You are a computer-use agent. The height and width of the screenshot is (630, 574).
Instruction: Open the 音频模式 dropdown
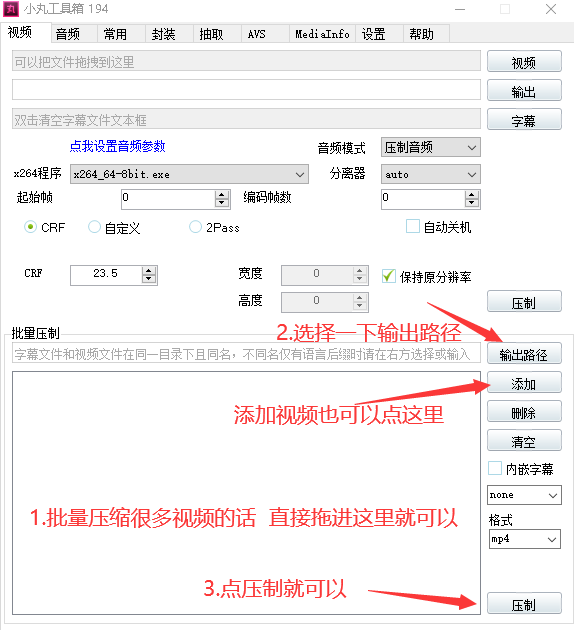click(431, 147)
